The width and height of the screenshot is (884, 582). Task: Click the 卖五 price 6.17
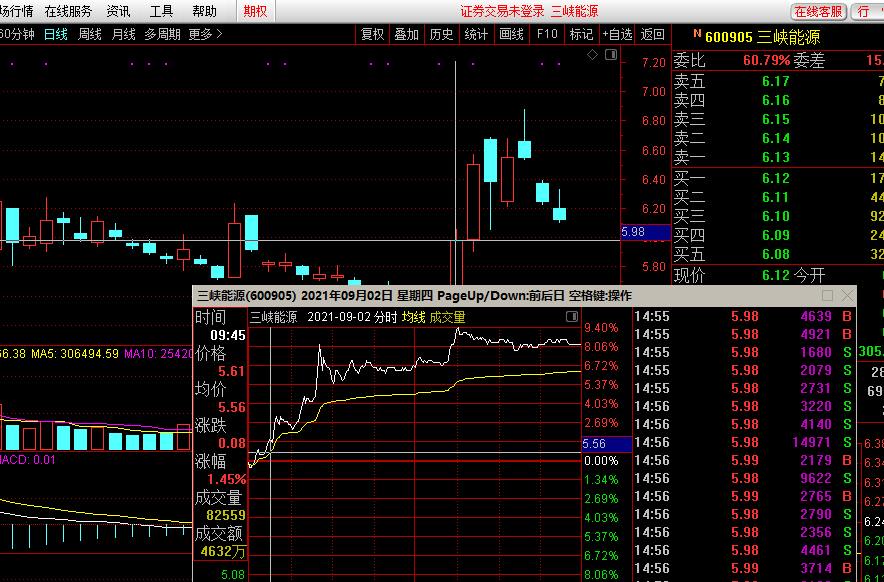(x=776, y=81)
